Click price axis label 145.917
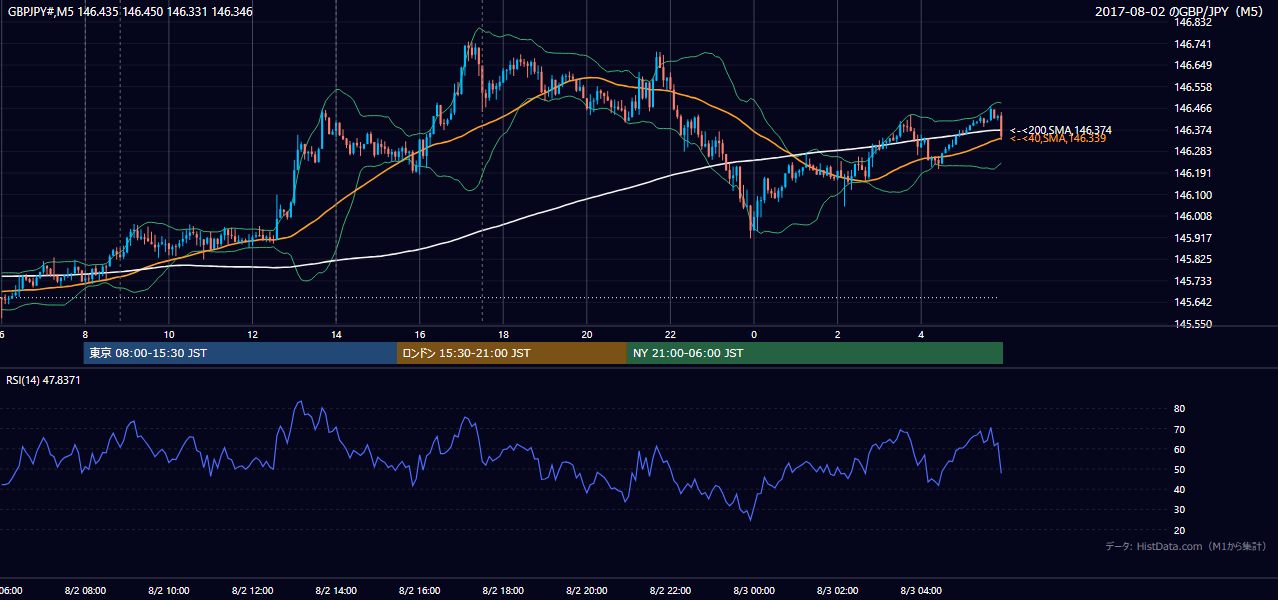Viewport: 1278px width, 600px height. [1192, 239]
